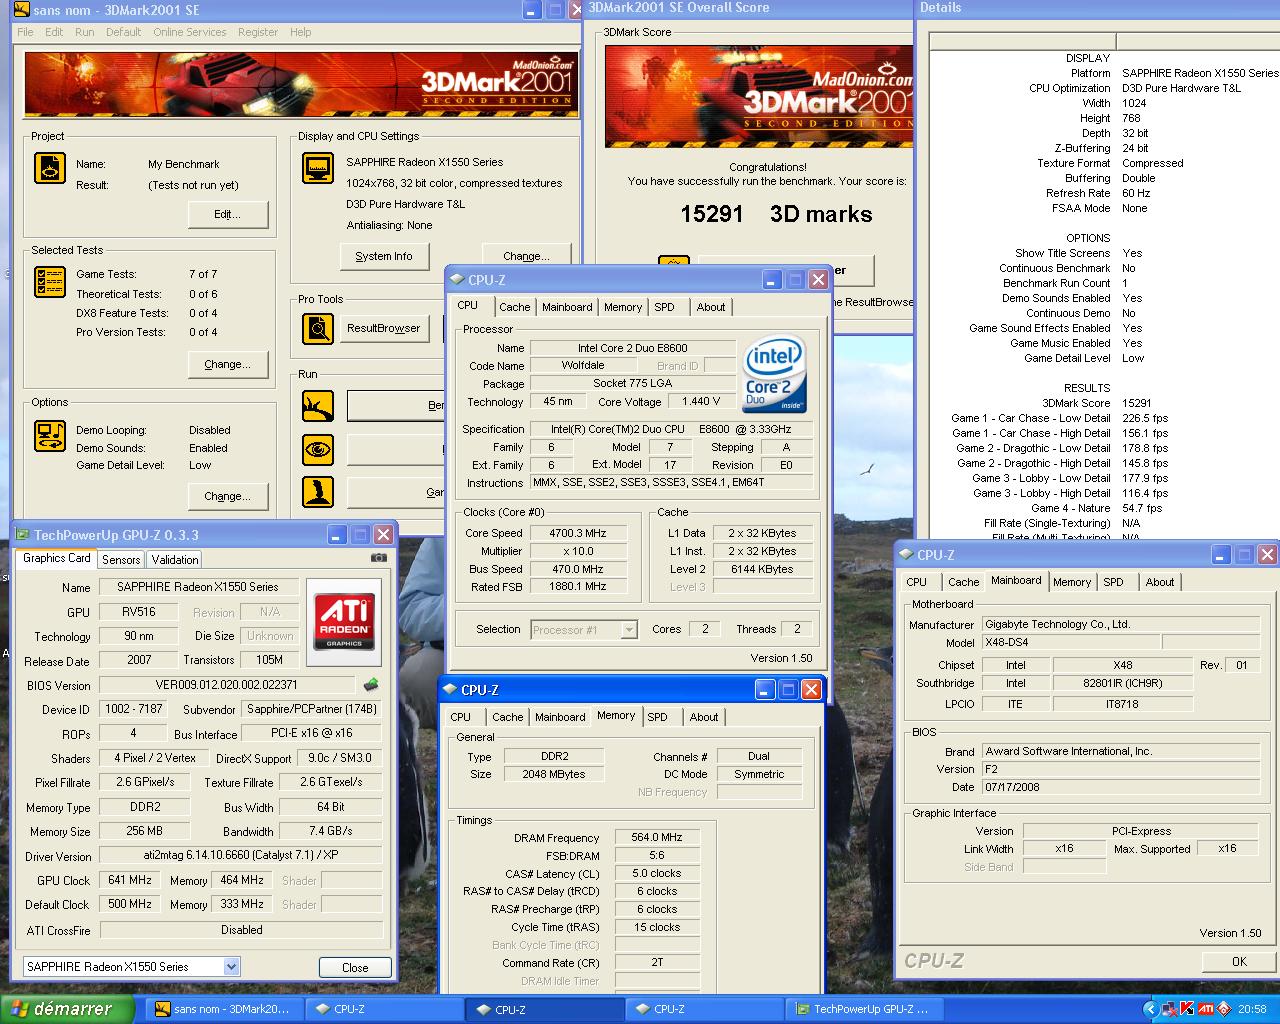Select Mainboard tab in the CPU-Z Memory window
This screenshot has width=1280, height=1024.
click(560, 717)
